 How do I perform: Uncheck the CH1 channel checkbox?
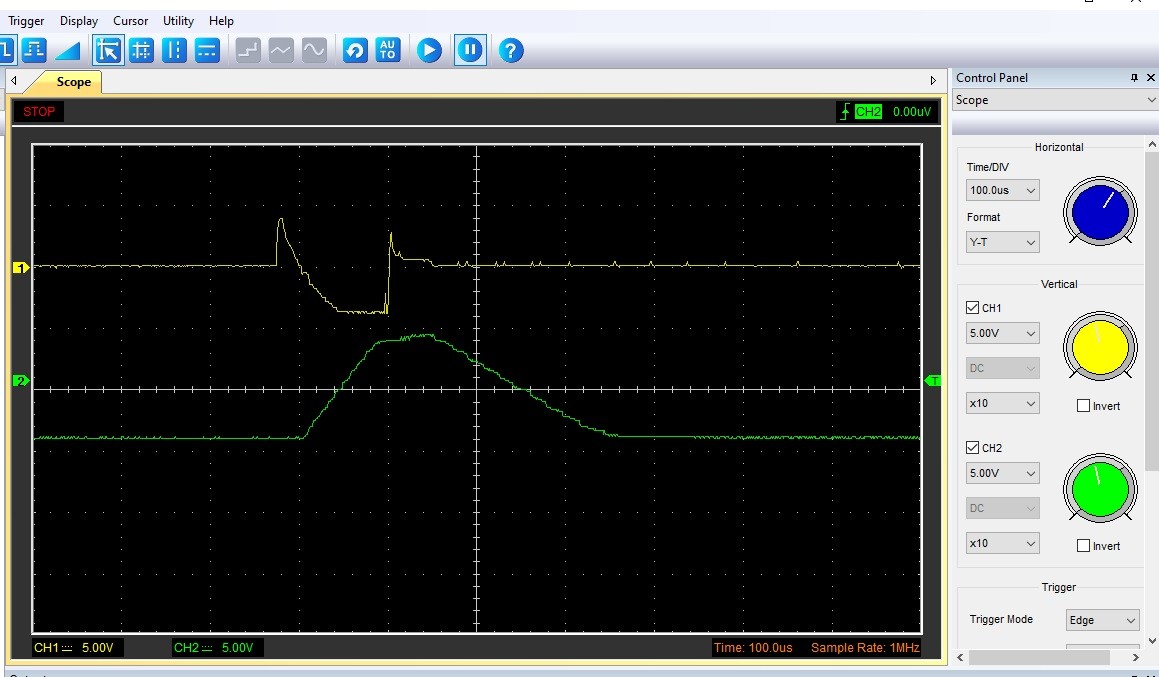(973, 308)
